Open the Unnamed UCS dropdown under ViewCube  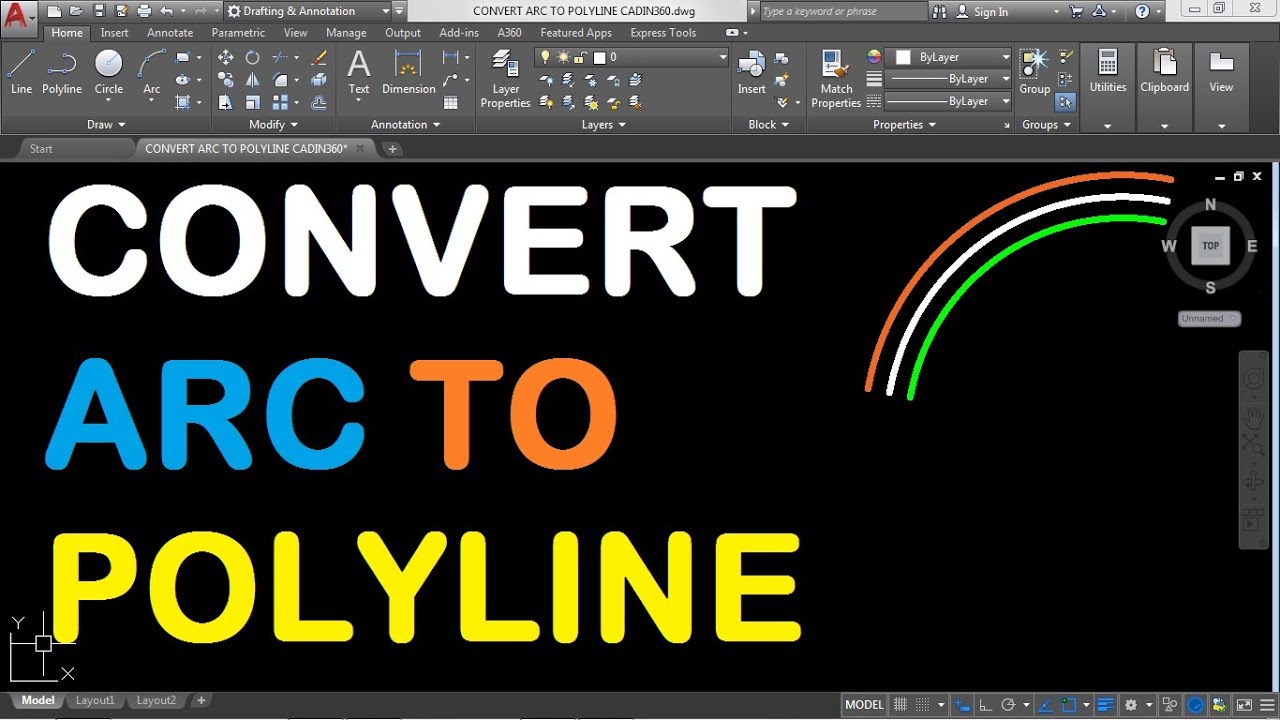(1210, 318)
